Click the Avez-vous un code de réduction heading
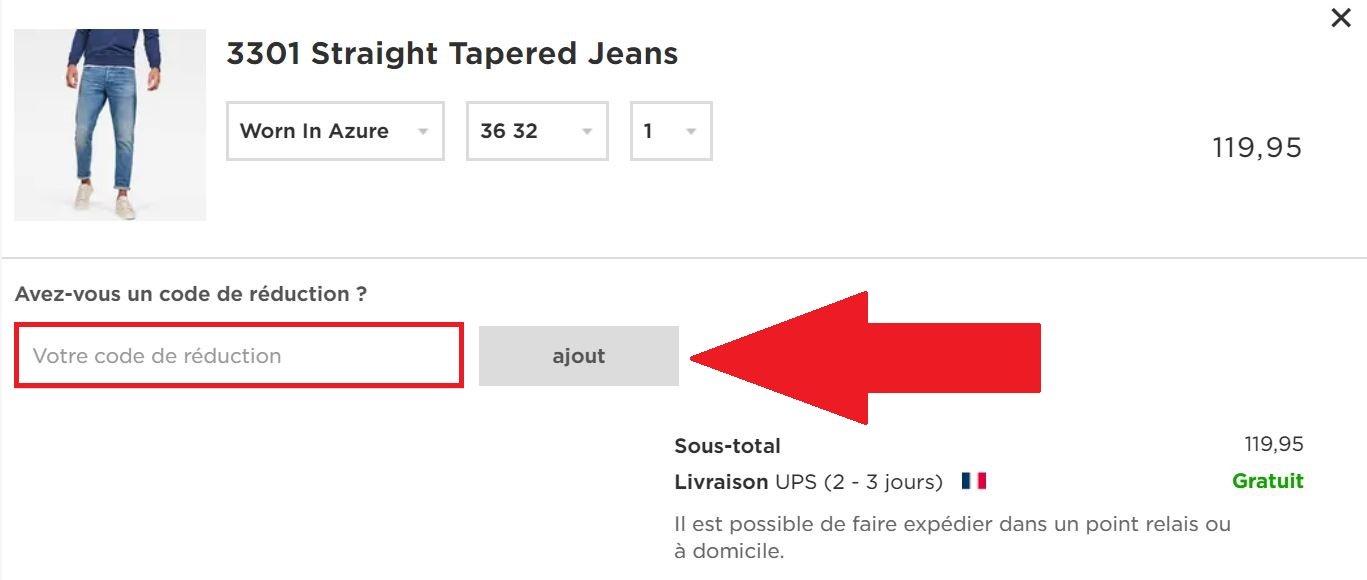The image size is (1367, 580). coord(189,293)
